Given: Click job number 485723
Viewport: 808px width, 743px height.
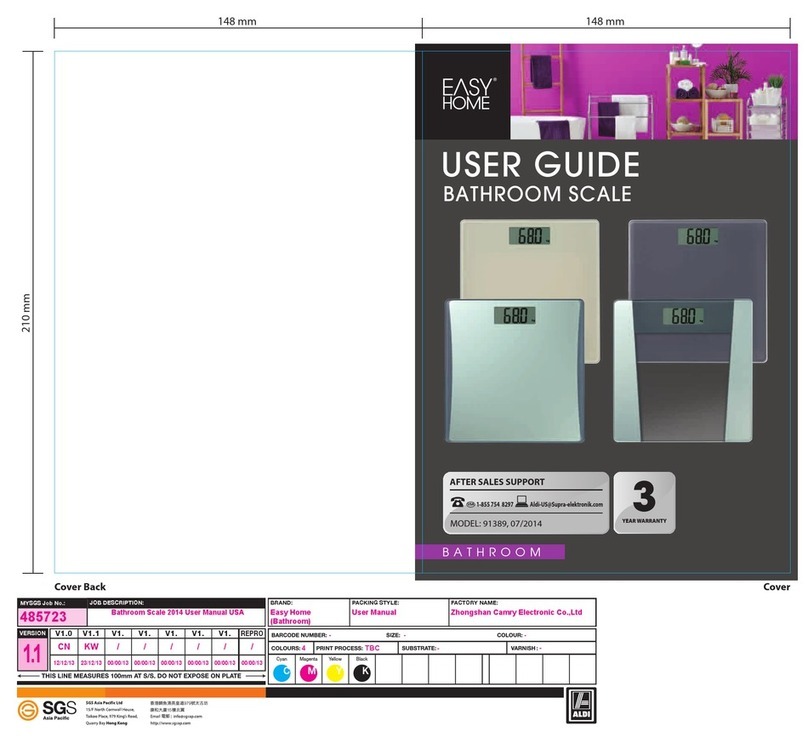Looking at the screenshot, I should pyautogui.click(x=43, y=617).
